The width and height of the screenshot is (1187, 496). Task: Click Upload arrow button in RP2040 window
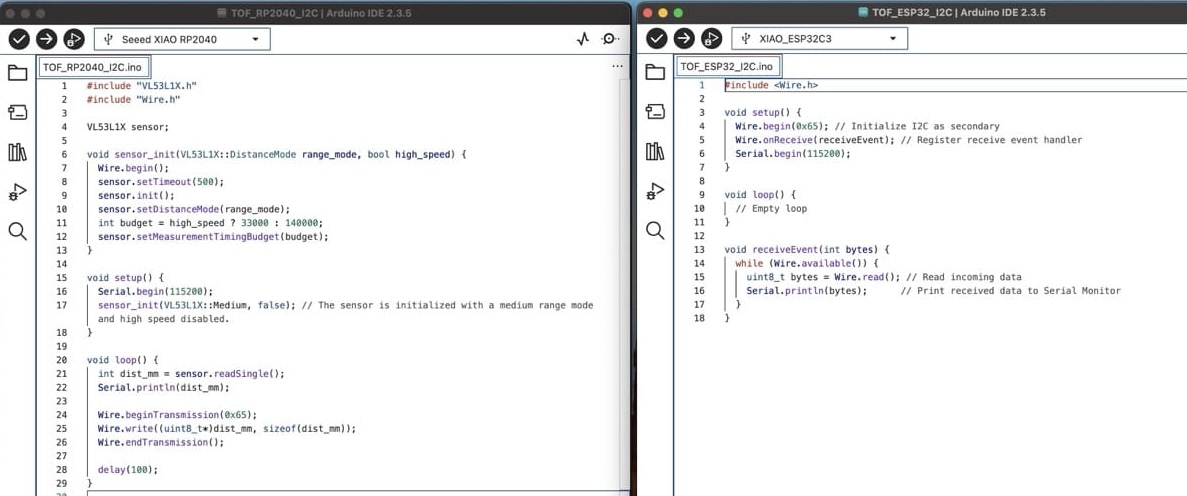pos(46,39)
